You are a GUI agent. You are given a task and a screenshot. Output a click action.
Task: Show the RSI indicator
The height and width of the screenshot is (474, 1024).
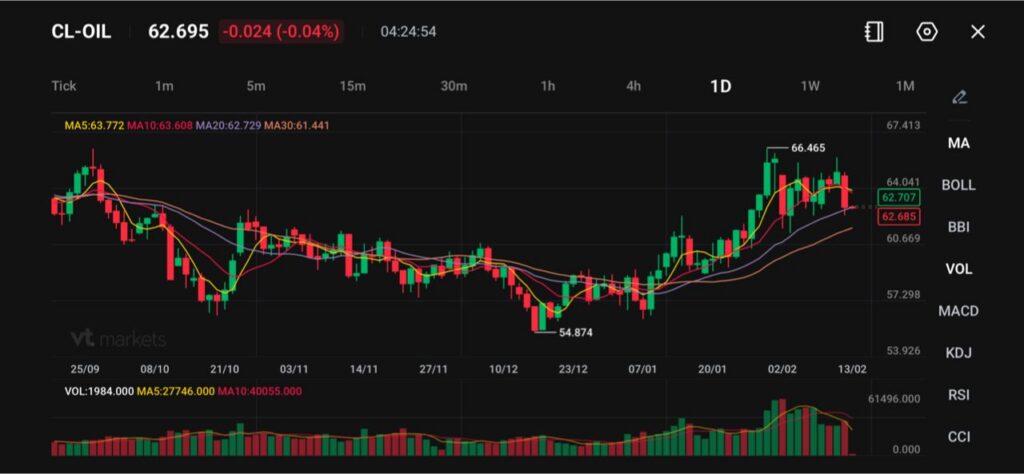(958, 395)
